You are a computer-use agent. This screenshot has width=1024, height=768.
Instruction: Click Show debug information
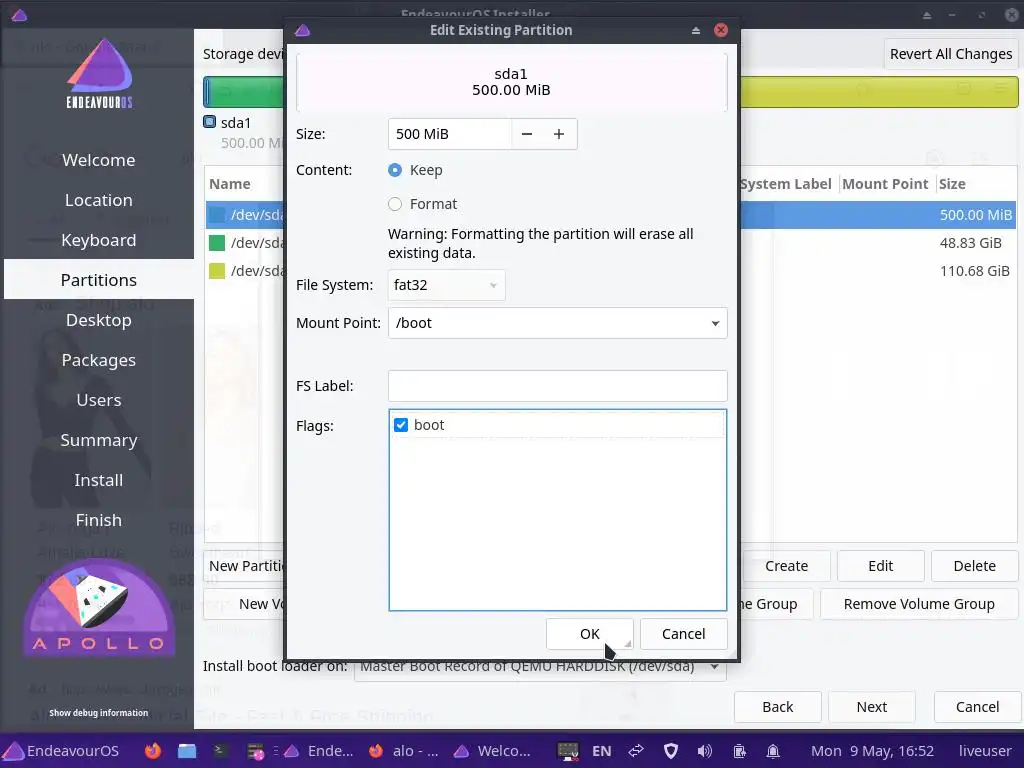tap(99, 712)
